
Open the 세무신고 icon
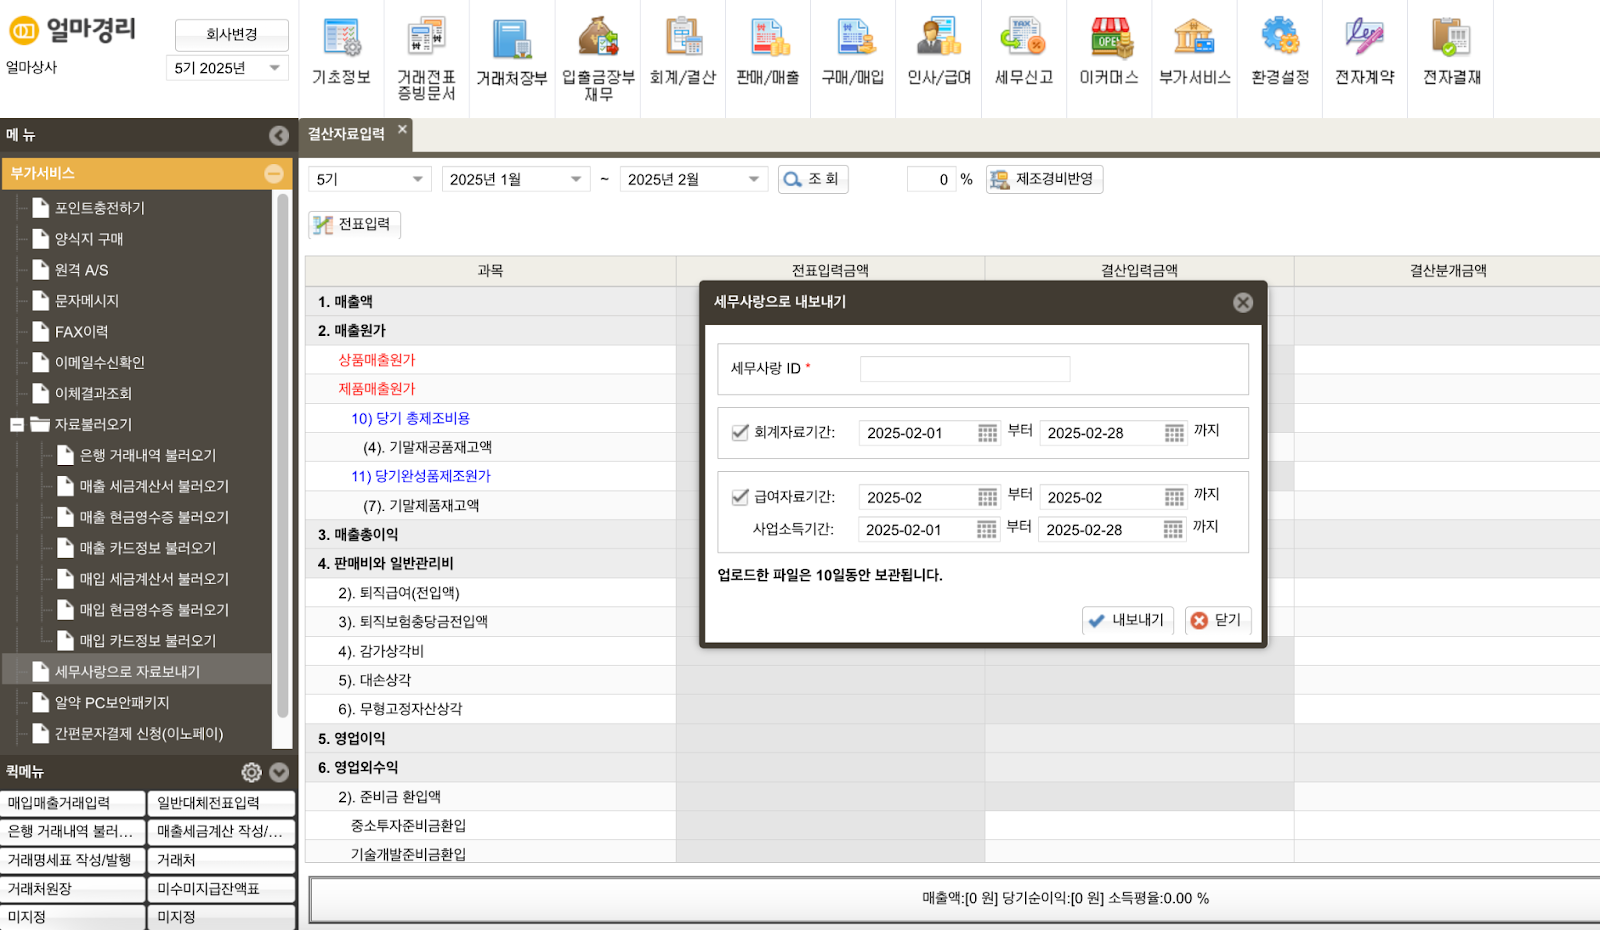1024,51
